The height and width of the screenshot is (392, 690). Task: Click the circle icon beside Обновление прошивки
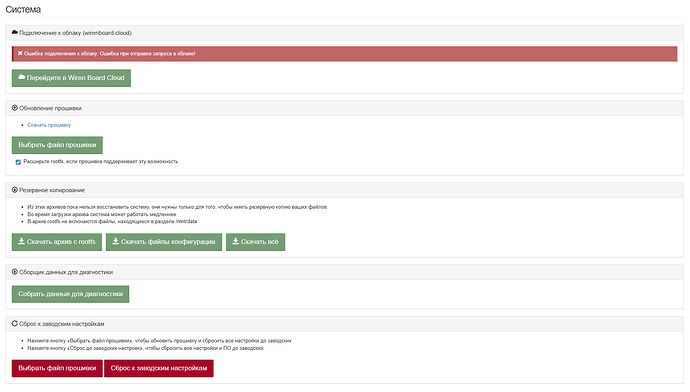tap(15, 108)
